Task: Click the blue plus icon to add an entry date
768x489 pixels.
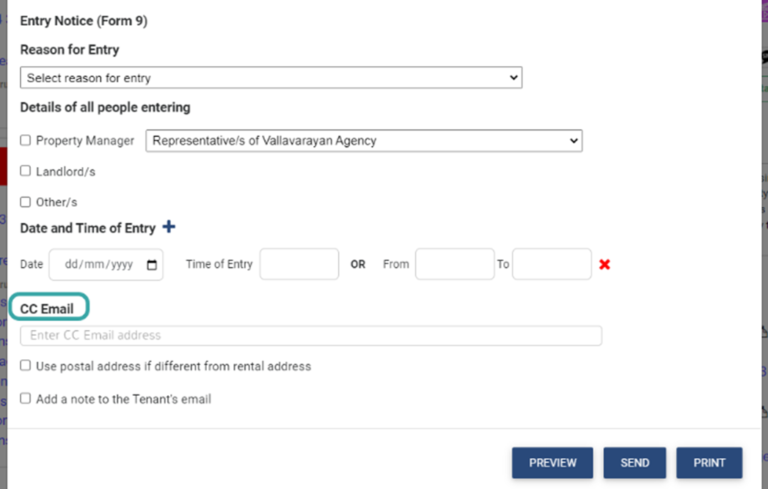Action: click(168, 227)
